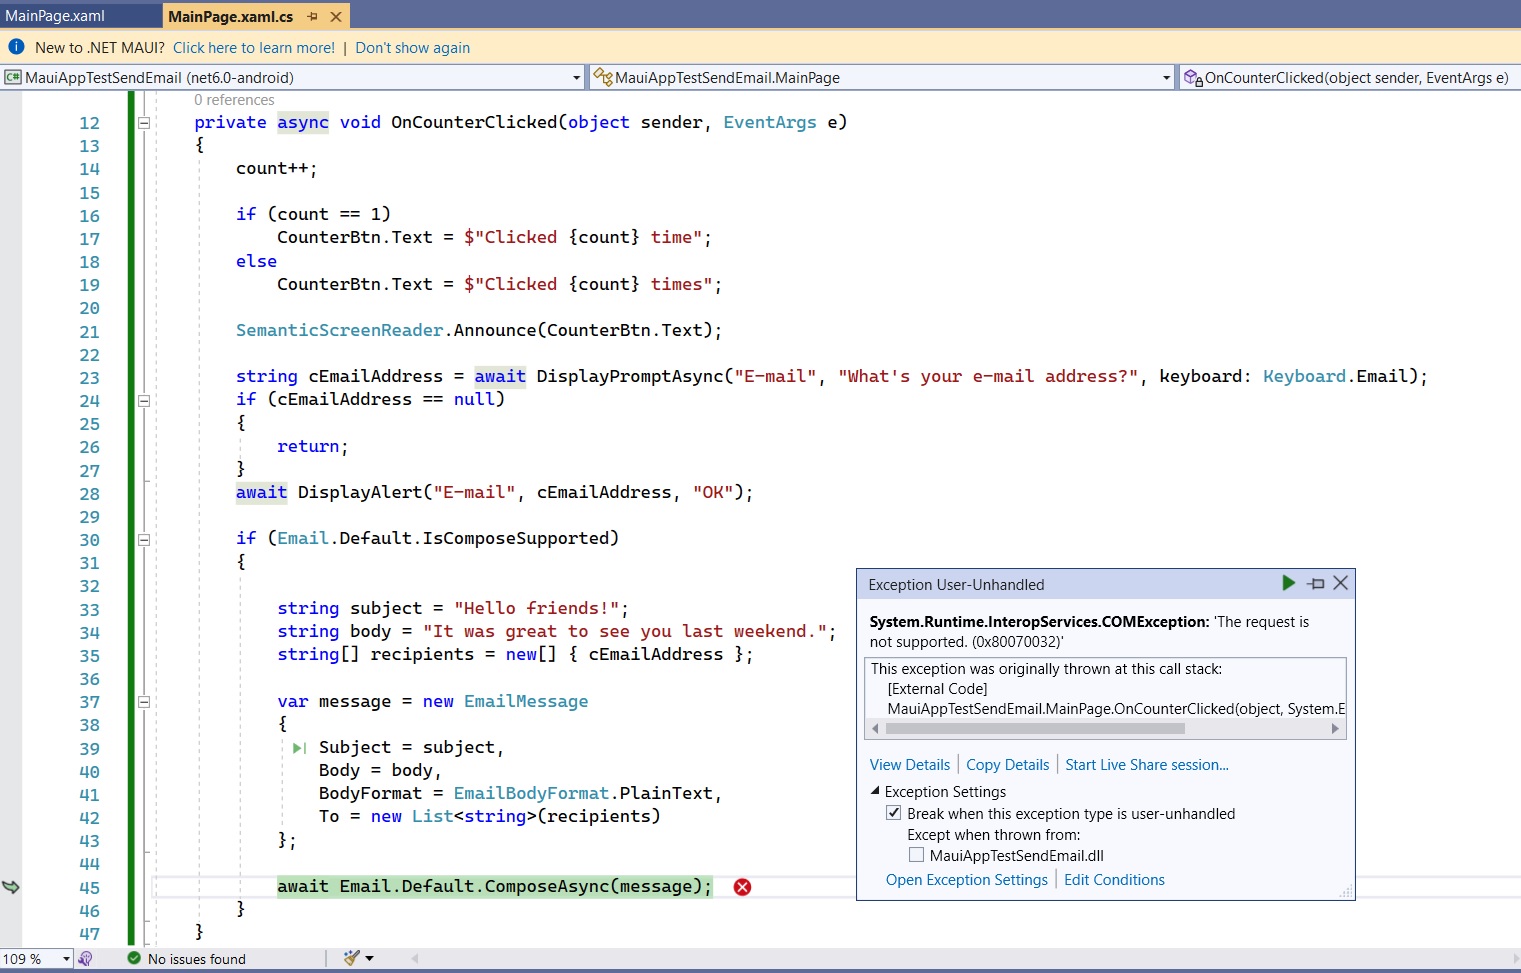Pin the Exception User-Unhandled popup
1521x973 pixels.
pyautogui.click(x=1317, y=583)
